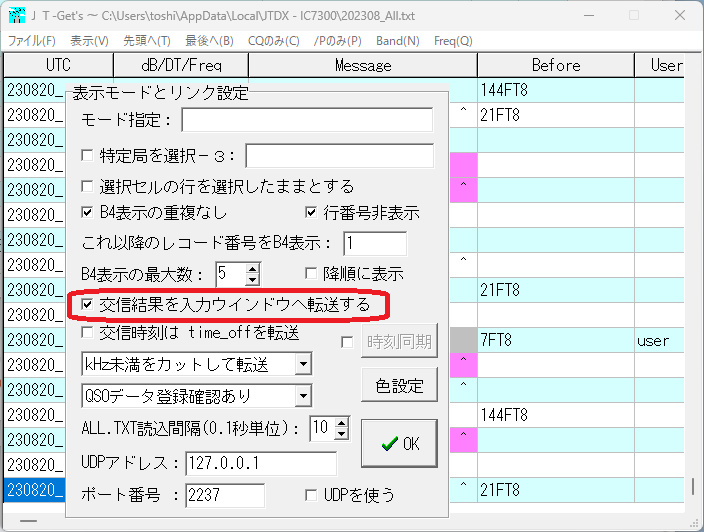Click the 先頭へ(T) menu item

click(x=147, y=41)
